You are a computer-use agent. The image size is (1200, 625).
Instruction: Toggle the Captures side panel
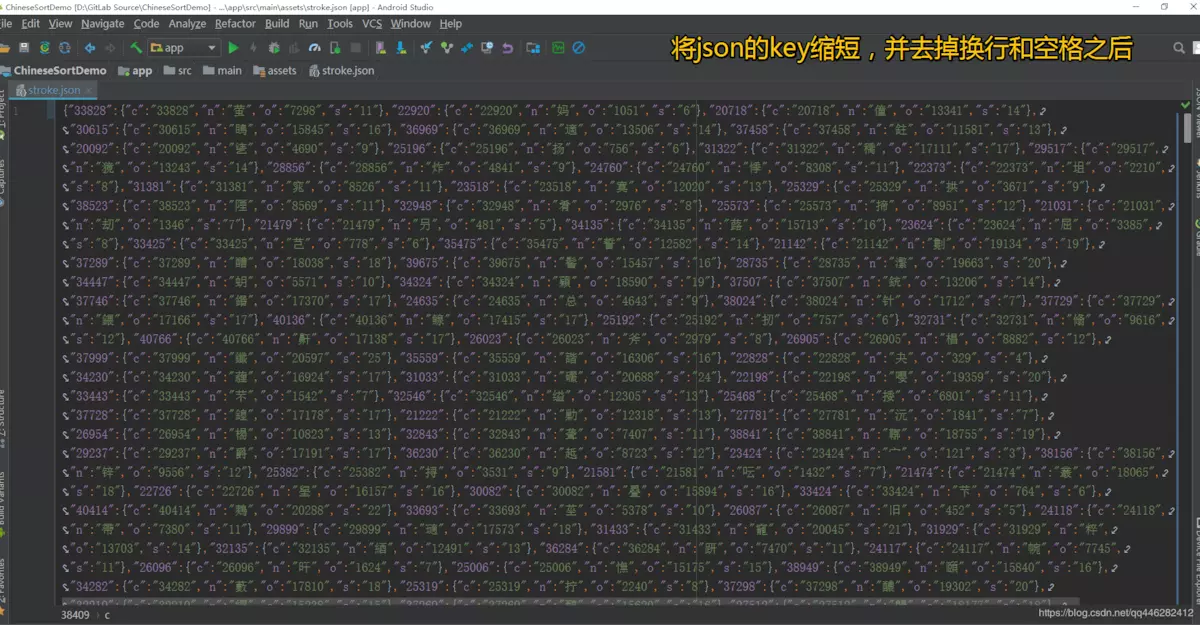point(3,180)
